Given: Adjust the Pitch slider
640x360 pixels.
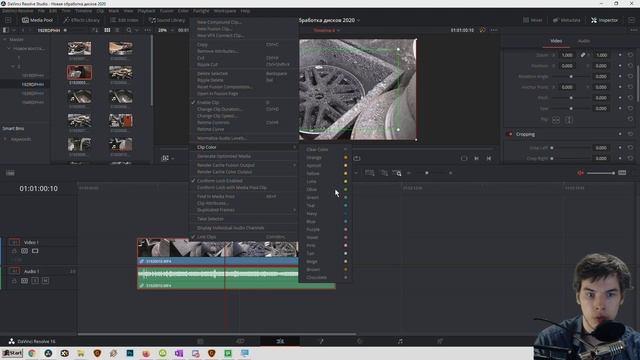Looking at the screenshot, I should pyautogui.click(x=571, y=98).
